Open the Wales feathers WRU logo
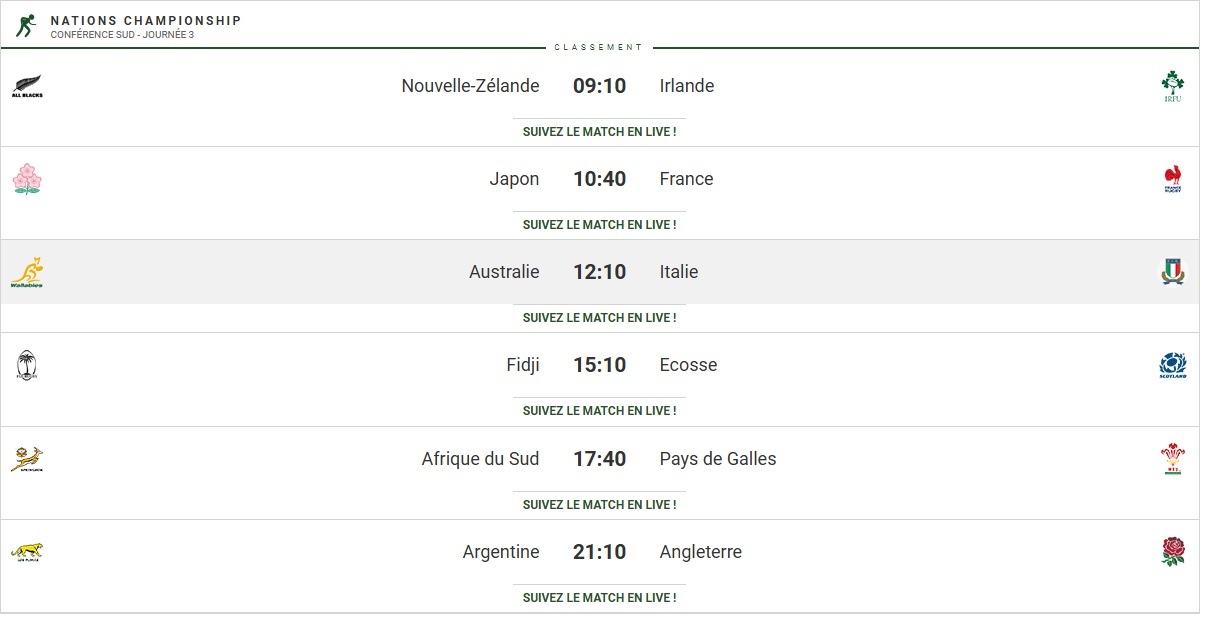Image resolution: width=1209 pixels, height=622 pixels. click(x=1172, y=459)
